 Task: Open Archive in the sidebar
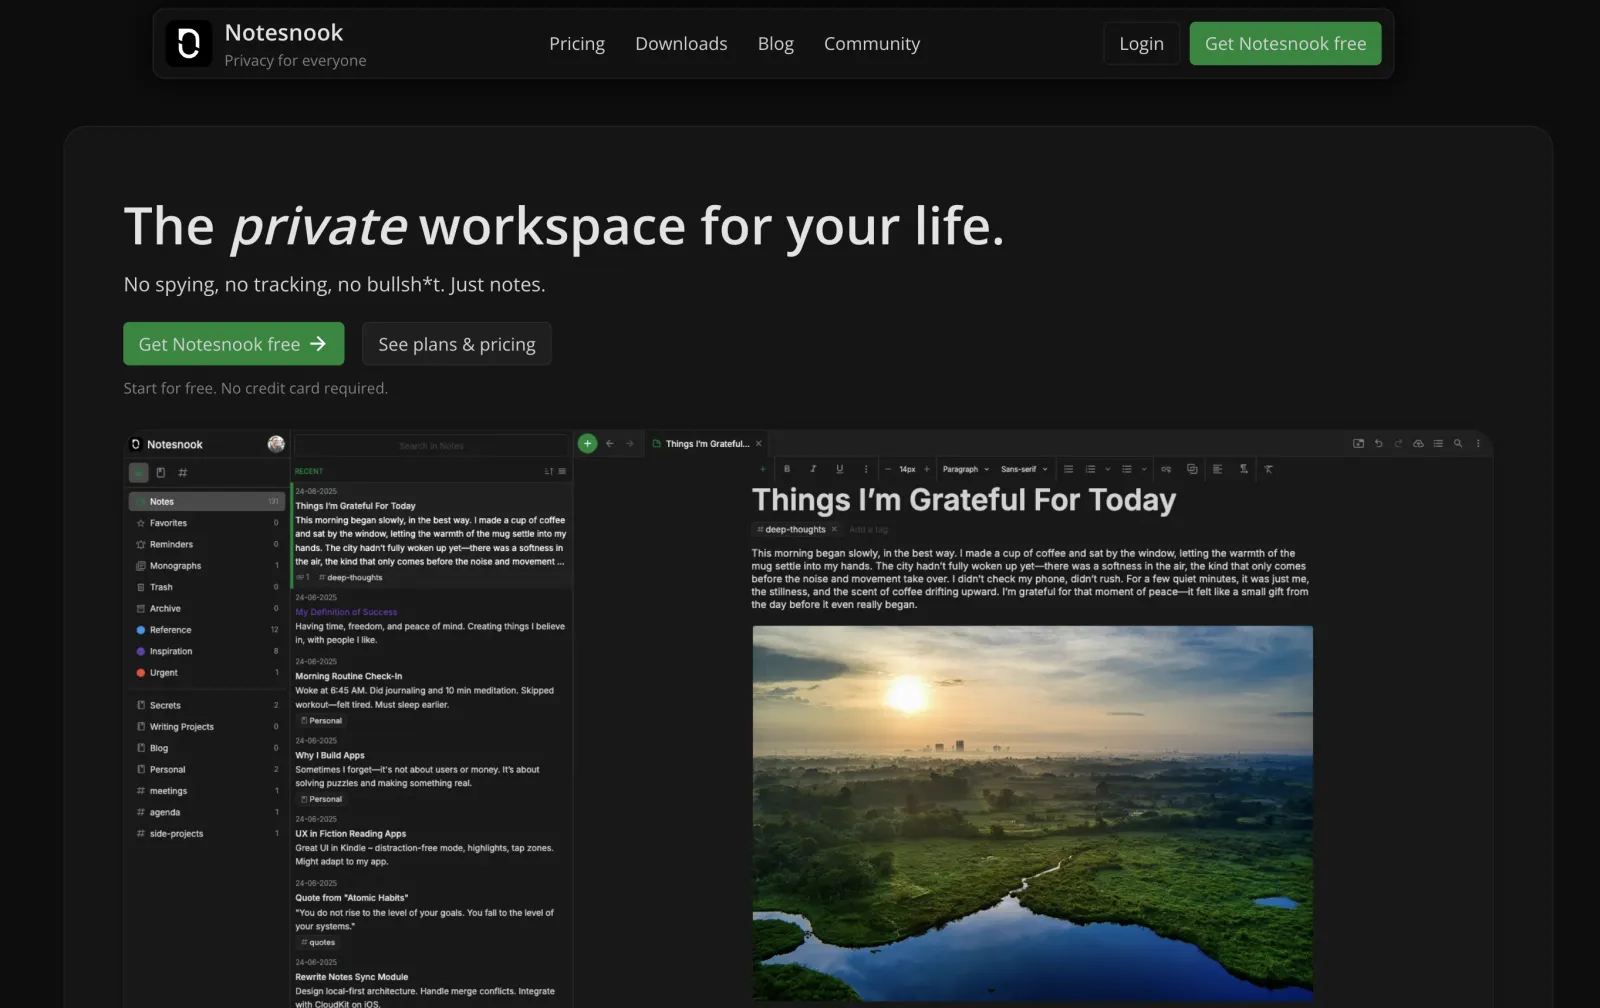(x=207, y=608)
